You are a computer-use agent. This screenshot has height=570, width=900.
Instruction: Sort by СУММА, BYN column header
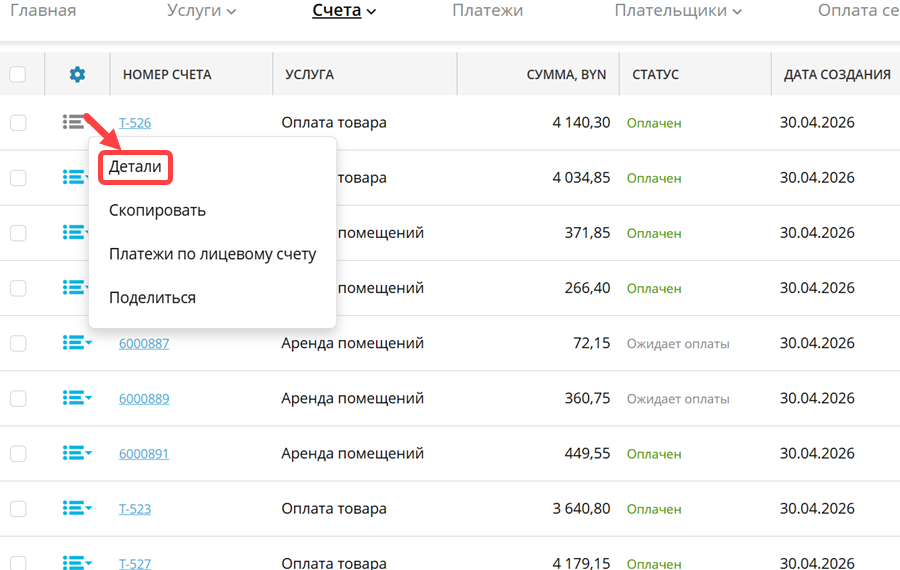pyautogui.click(x=566, y=75)
